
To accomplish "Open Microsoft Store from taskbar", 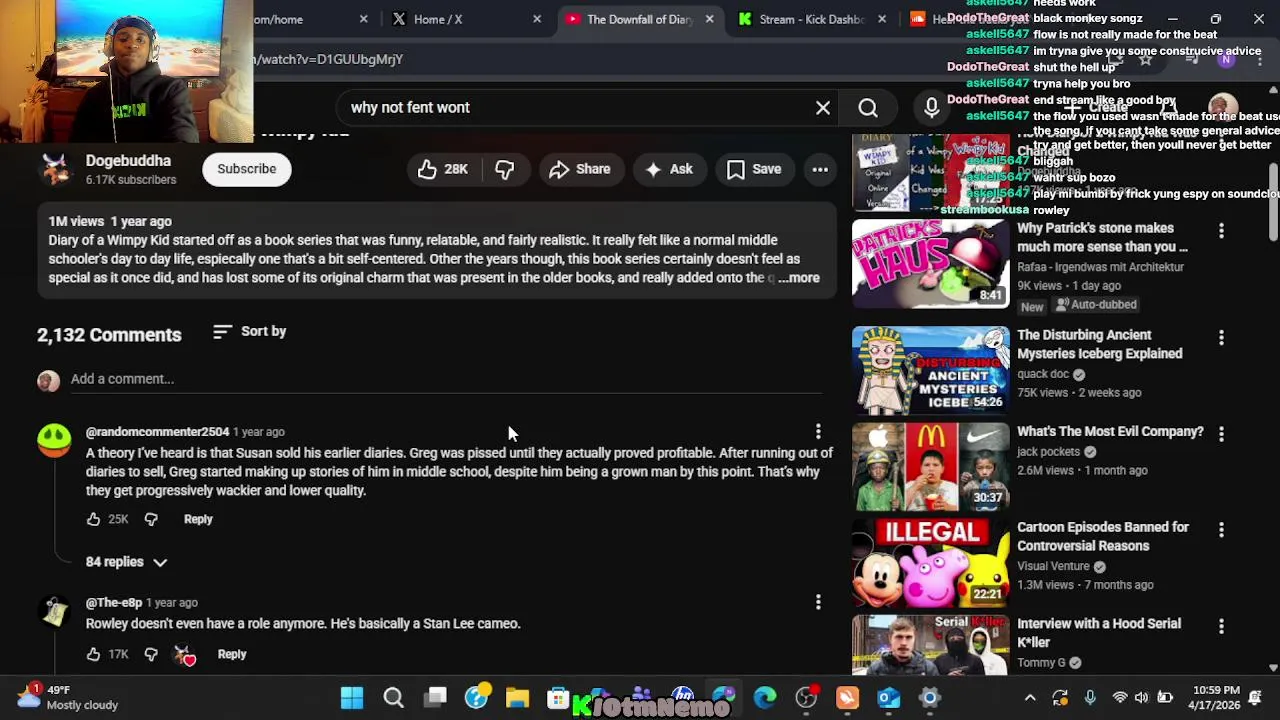I will (x=558, y=698).
